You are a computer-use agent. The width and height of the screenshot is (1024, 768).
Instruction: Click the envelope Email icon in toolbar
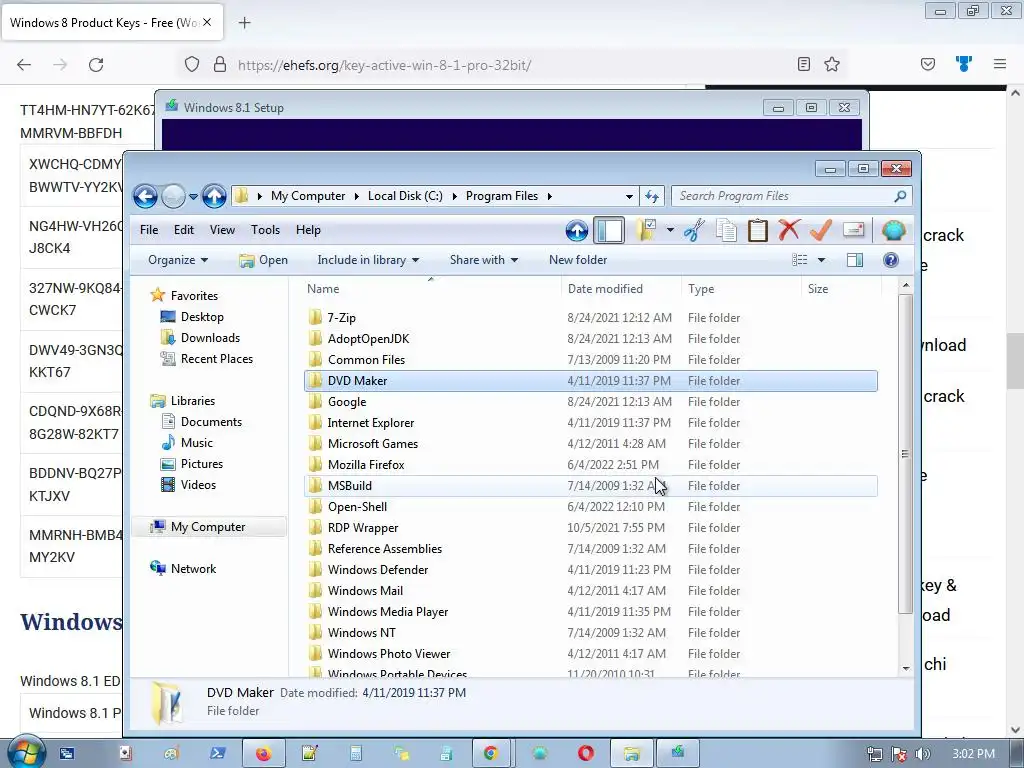(853, 230)
